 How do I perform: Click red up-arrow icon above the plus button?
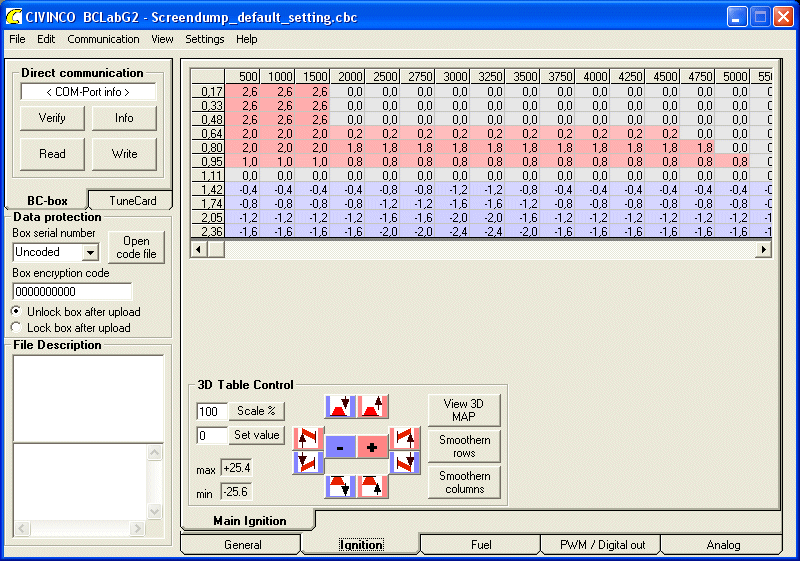point(372,406)
